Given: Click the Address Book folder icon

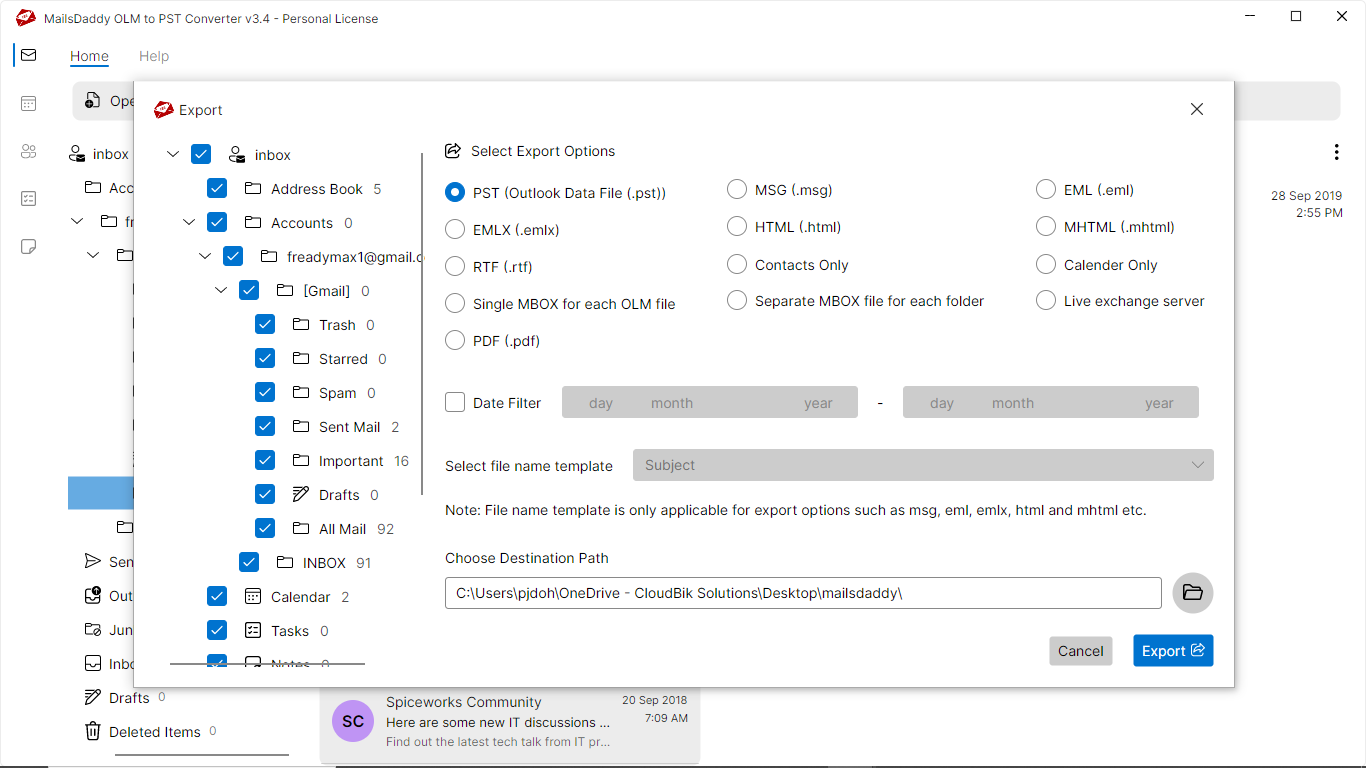Looking at the screenshot, I should 253,189.
